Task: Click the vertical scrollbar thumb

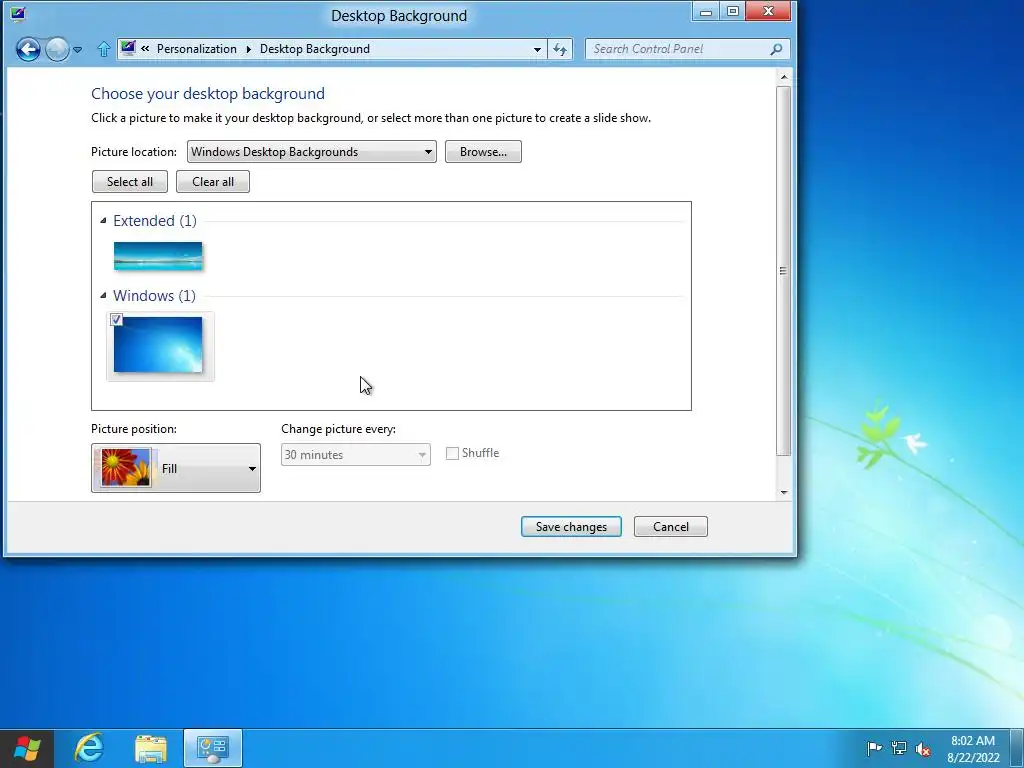Action: tap(784, 271)
